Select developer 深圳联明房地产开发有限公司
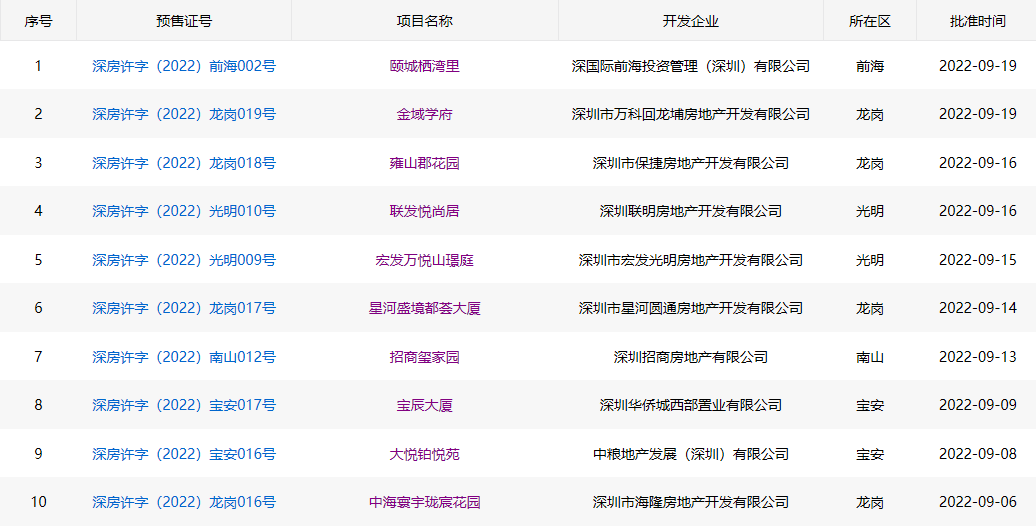This screenshot has height=528, width=1036. (690, 211)
